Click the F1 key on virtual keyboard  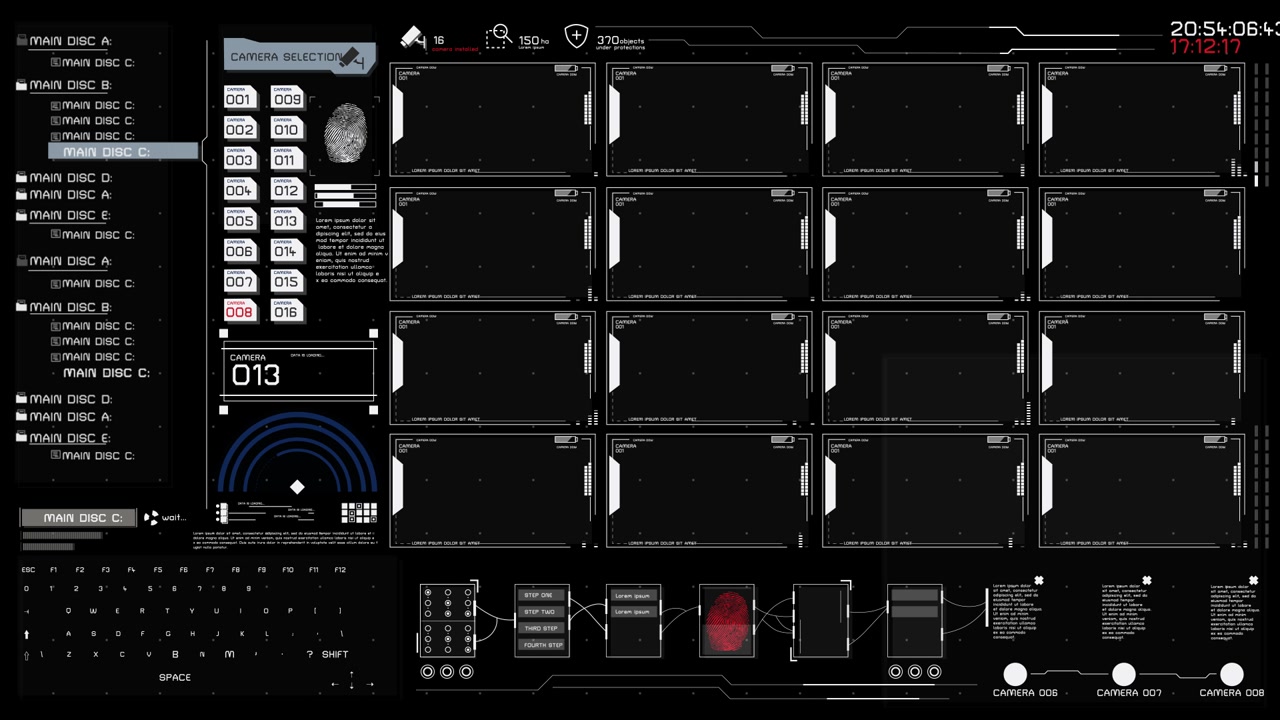click(x=54, y=570)
